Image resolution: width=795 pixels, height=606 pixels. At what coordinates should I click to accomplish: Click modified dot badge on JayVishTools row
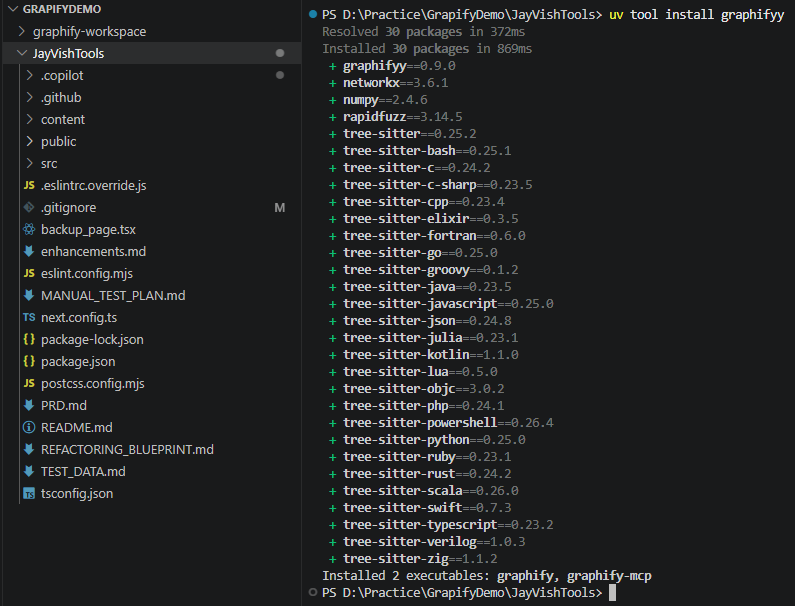(x=279, y=53)
